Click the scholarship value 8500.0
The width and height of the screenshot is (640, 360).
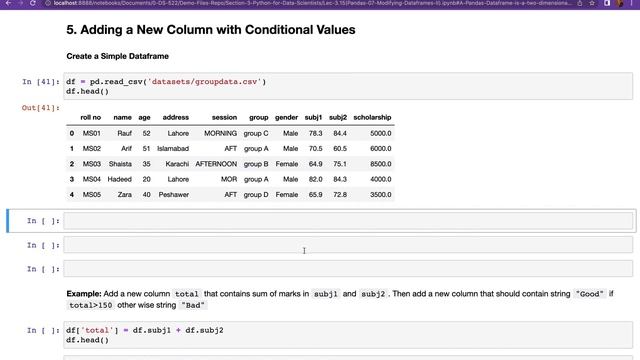pyautogui.click(x=380, y=164)
